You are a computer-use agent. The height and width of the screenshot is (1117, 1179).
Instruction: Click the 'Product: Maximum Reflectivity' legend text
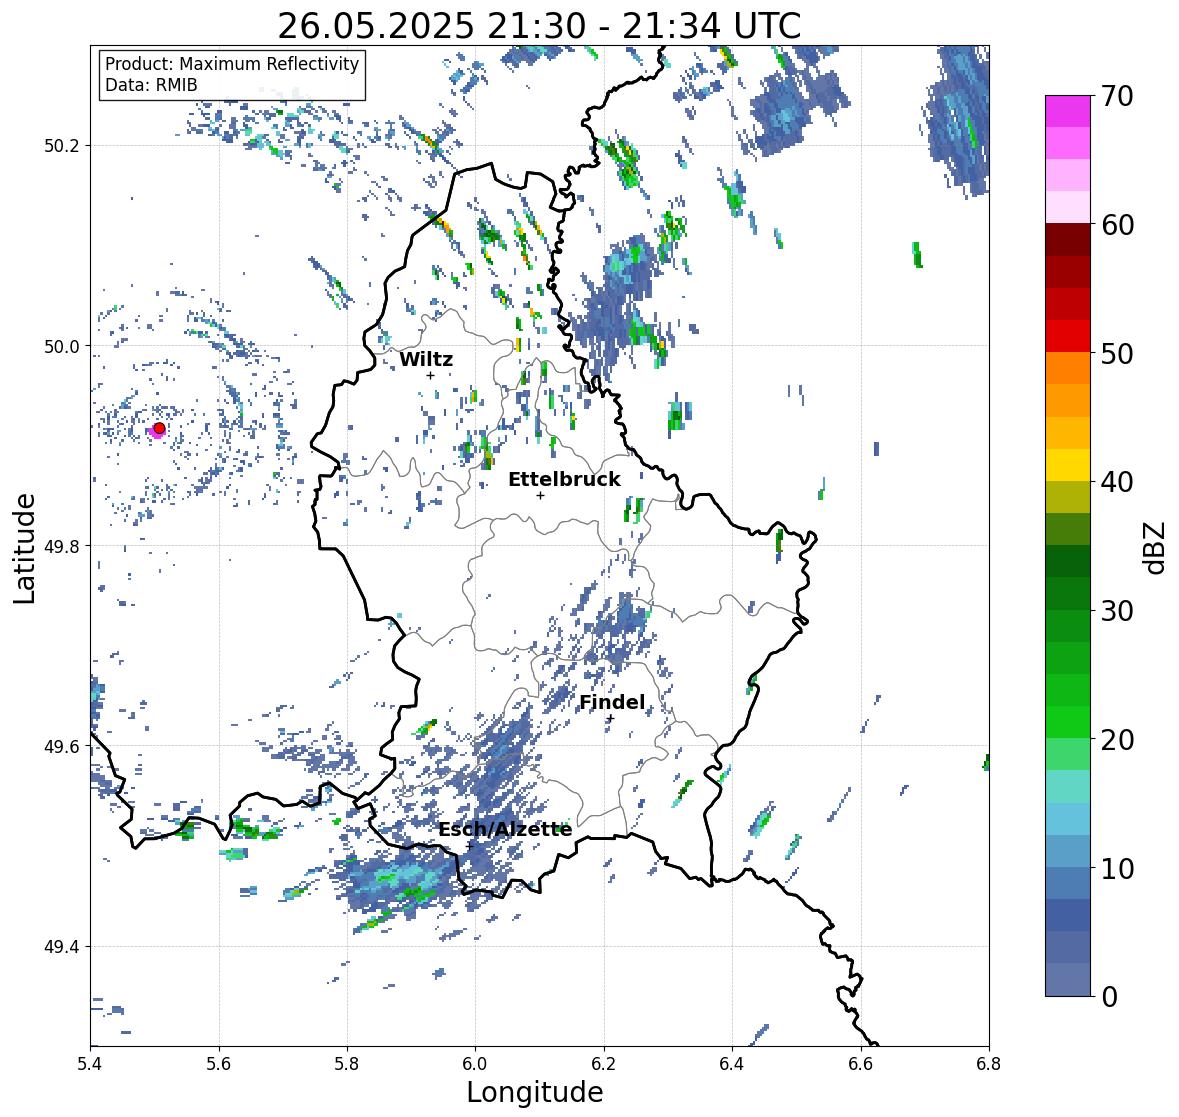[232, 64]
